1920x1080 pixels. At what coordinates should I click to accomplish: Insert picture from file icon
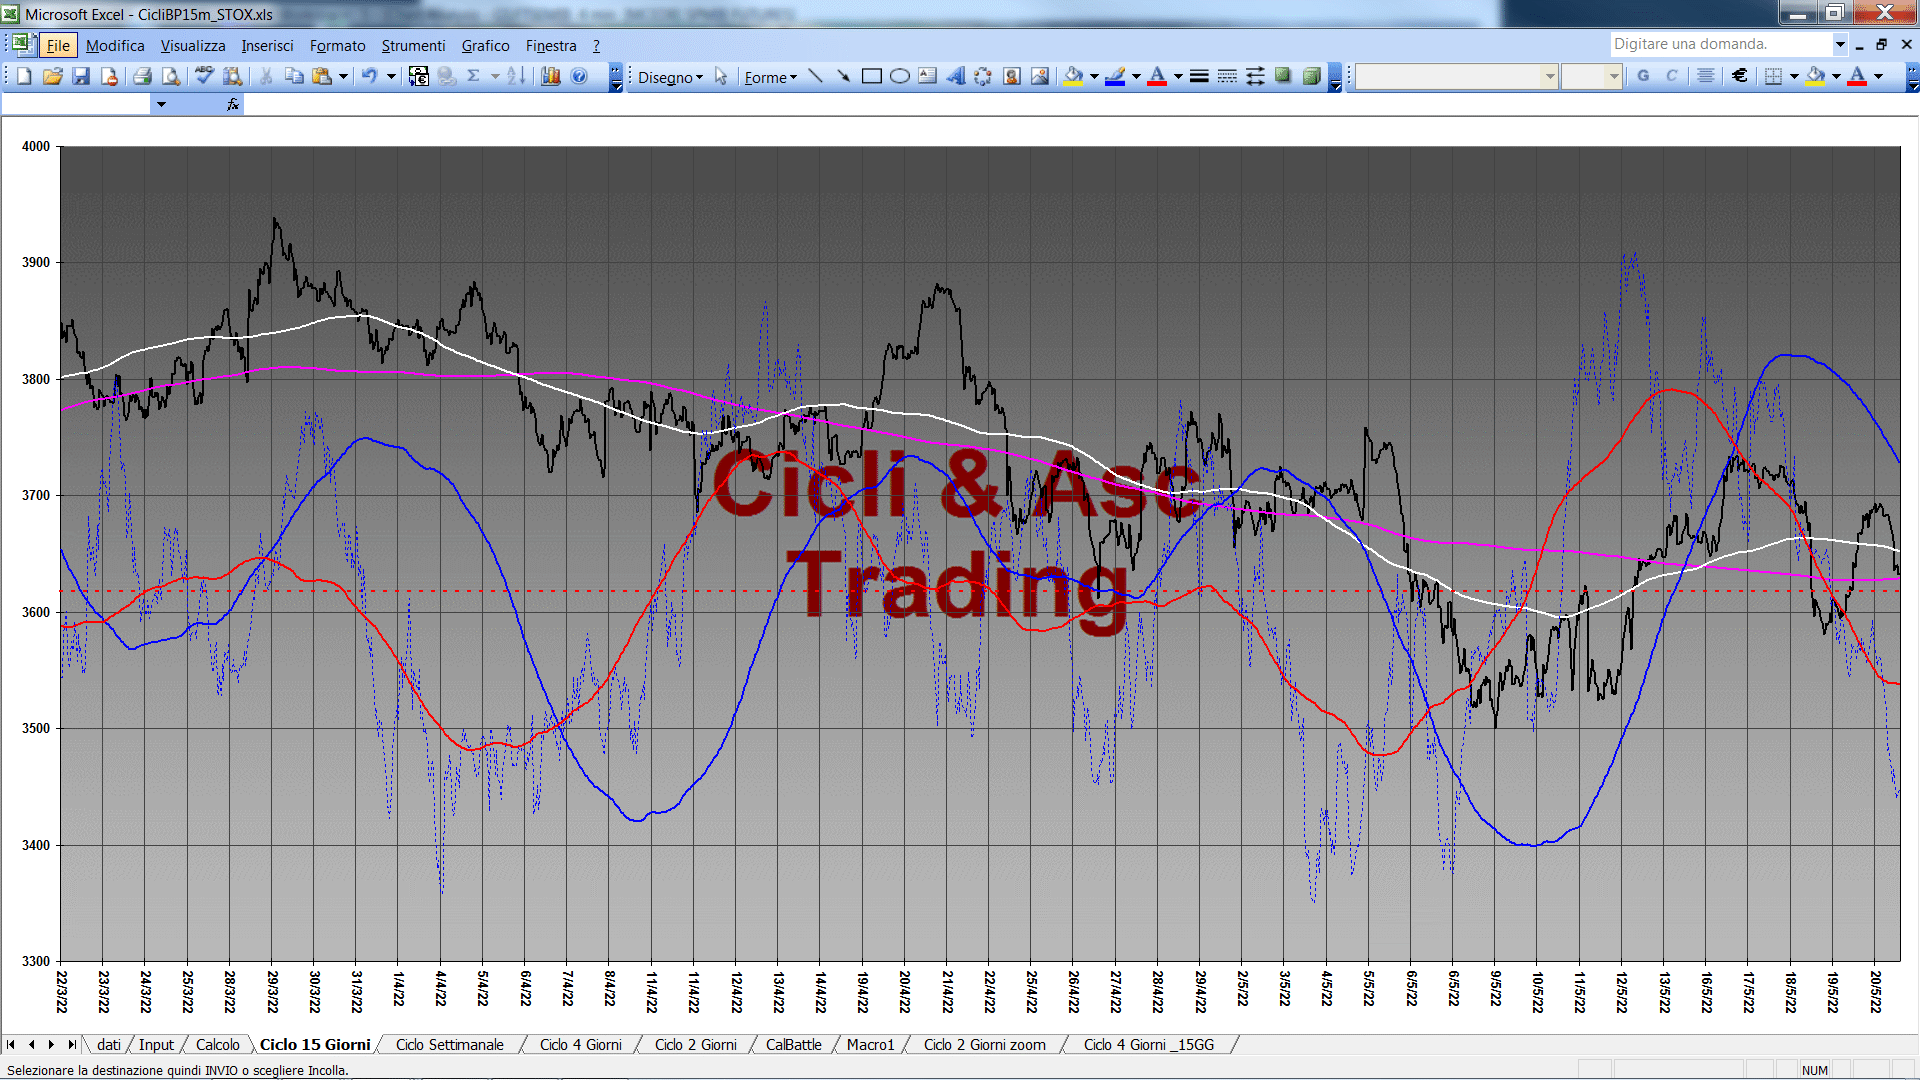click(1040, 76)
